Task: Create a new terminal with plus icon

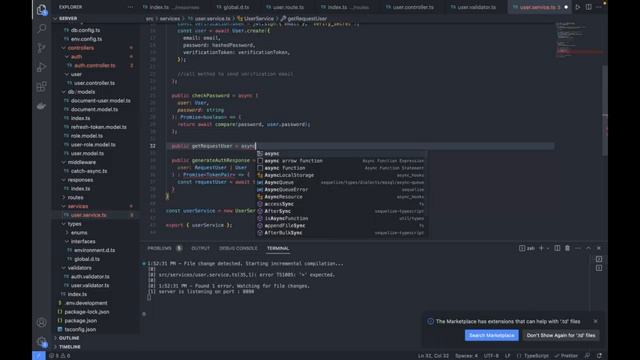Action: pyautogui.click(x=541, y=248)
